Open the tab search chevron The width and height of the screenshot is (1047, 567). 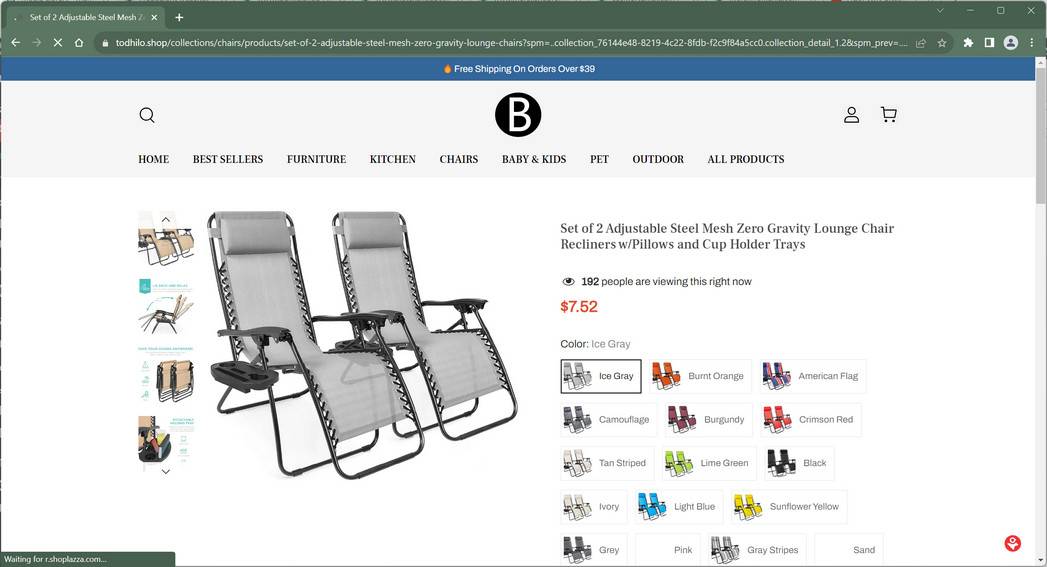coord(939,11)
